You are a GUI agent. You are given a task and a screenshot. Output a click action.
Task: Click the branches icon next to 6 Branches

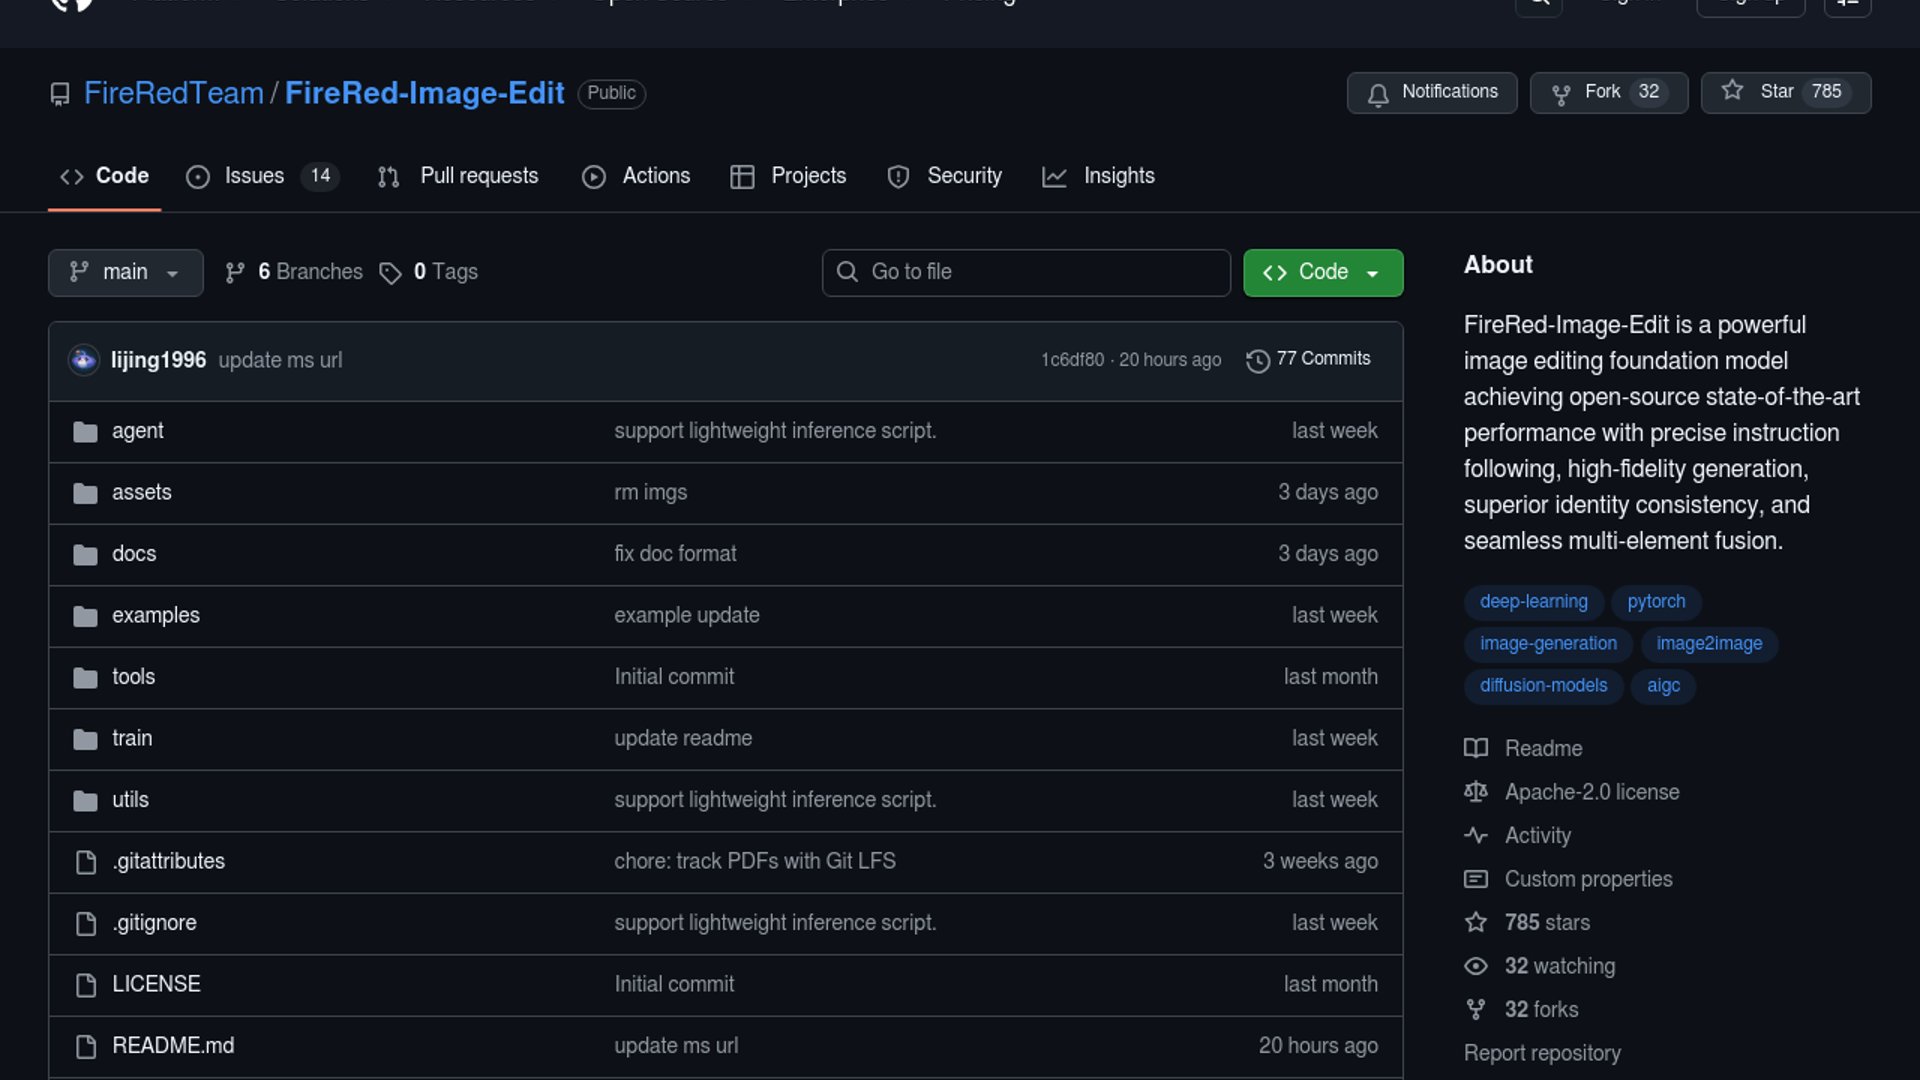pos(235,273)
